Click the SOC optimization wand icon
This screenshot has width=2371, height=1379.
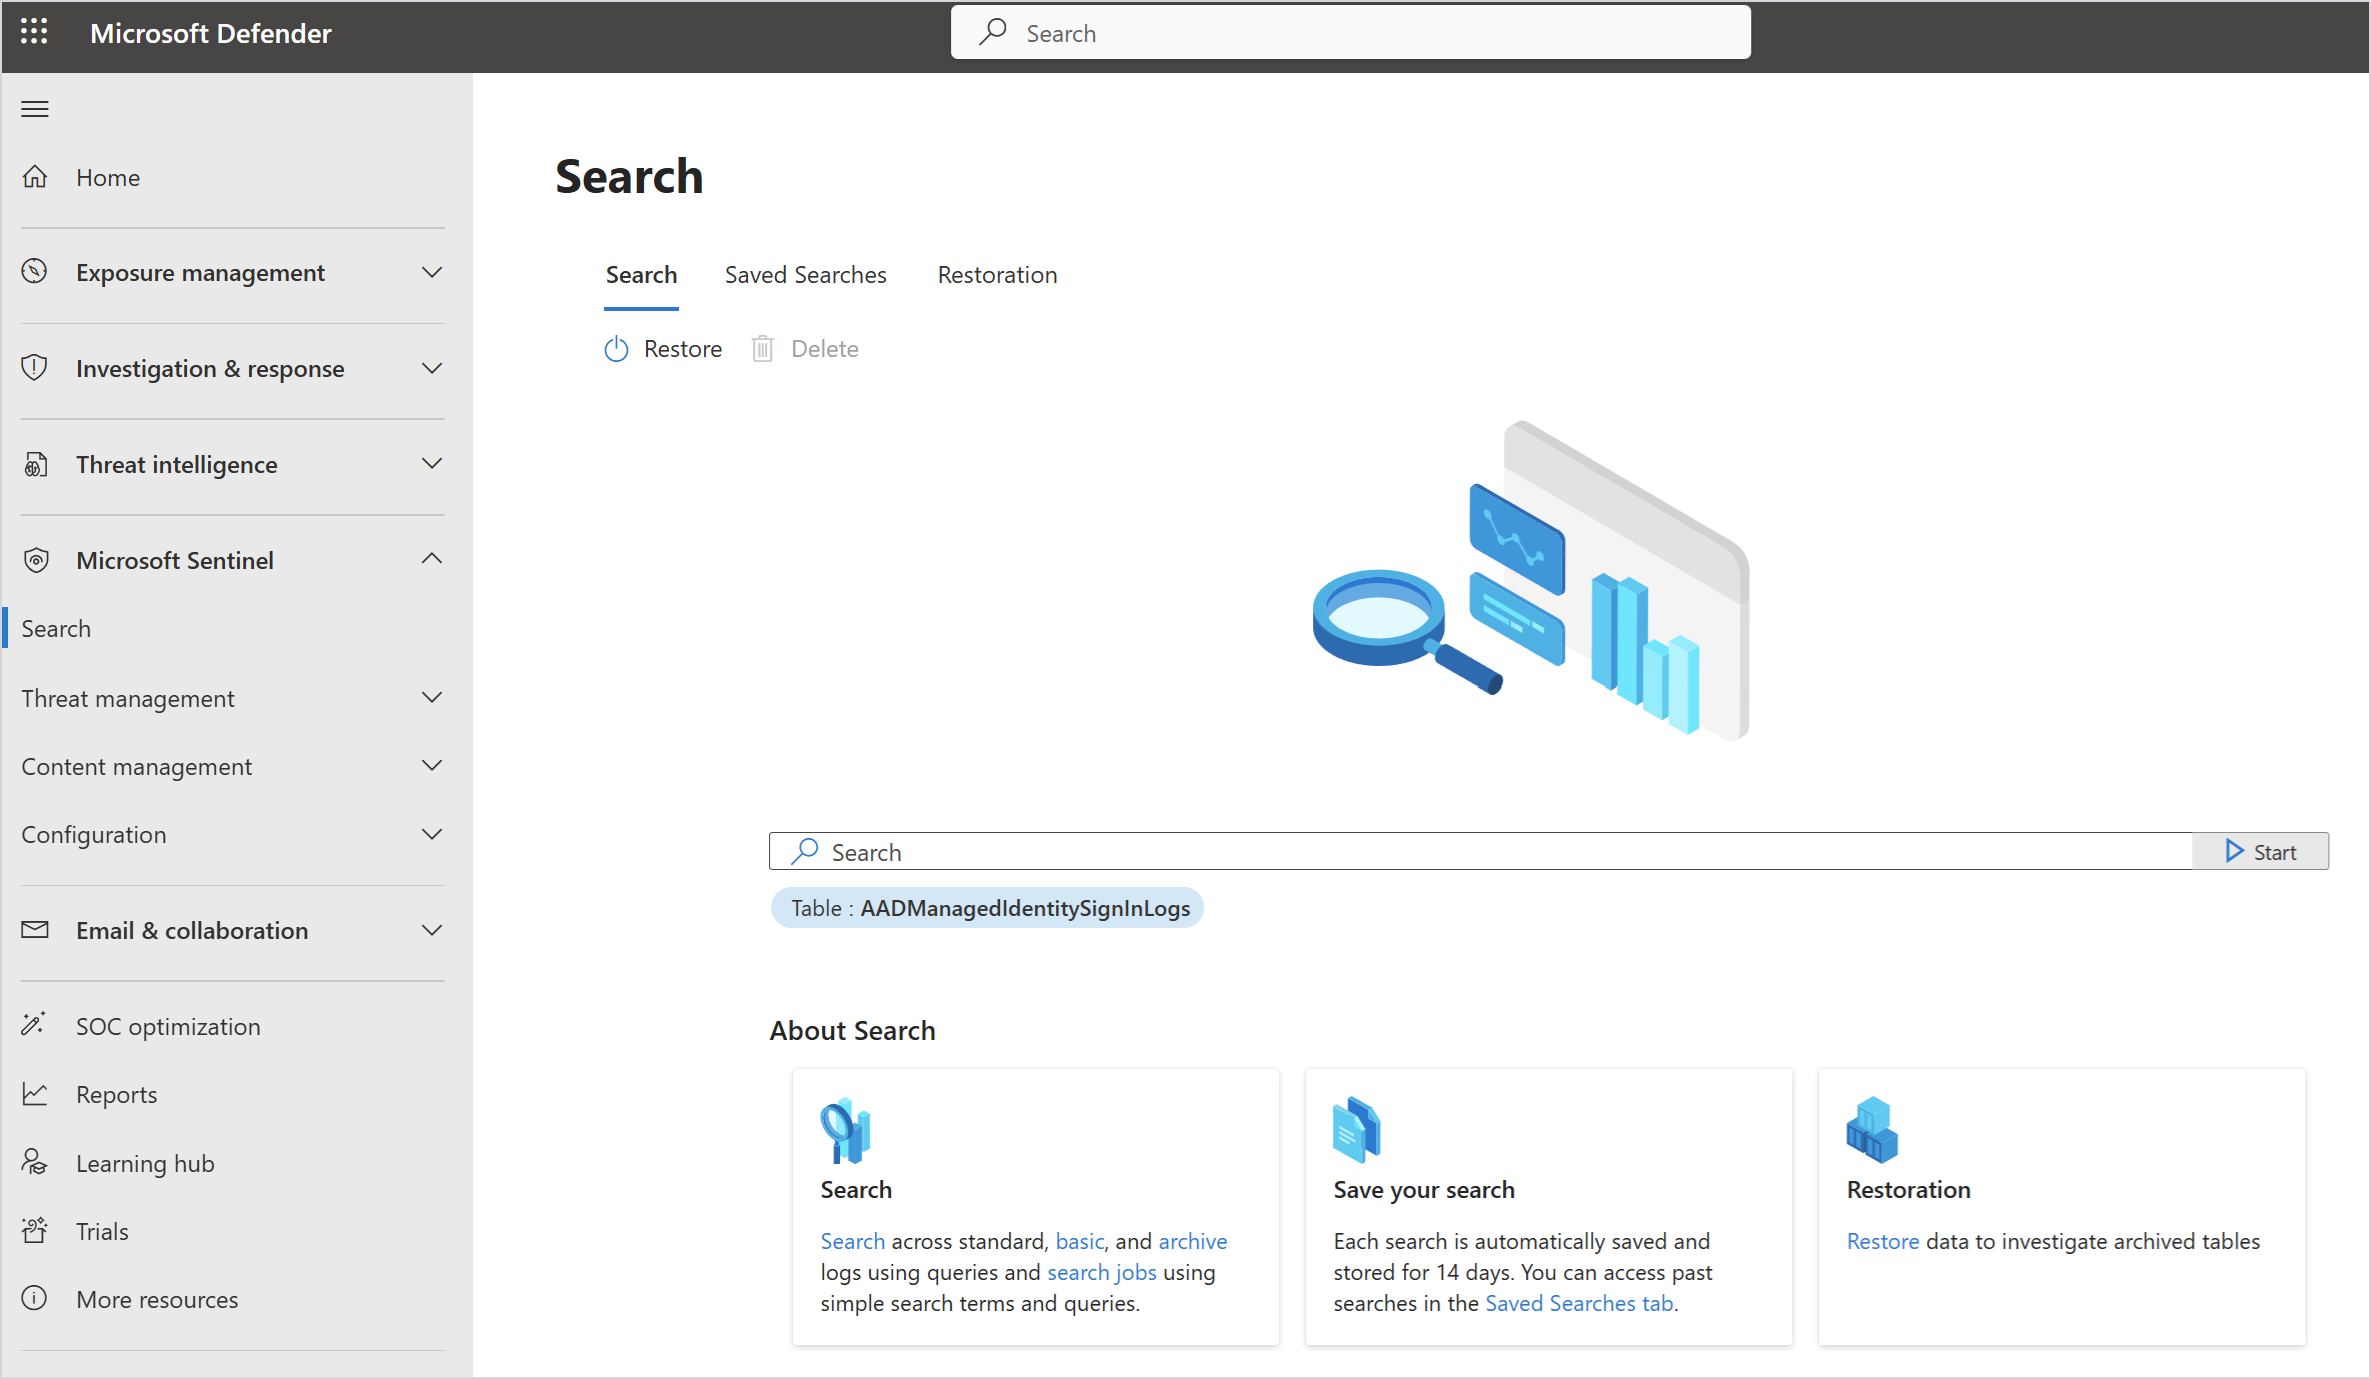click(35, 1025)
